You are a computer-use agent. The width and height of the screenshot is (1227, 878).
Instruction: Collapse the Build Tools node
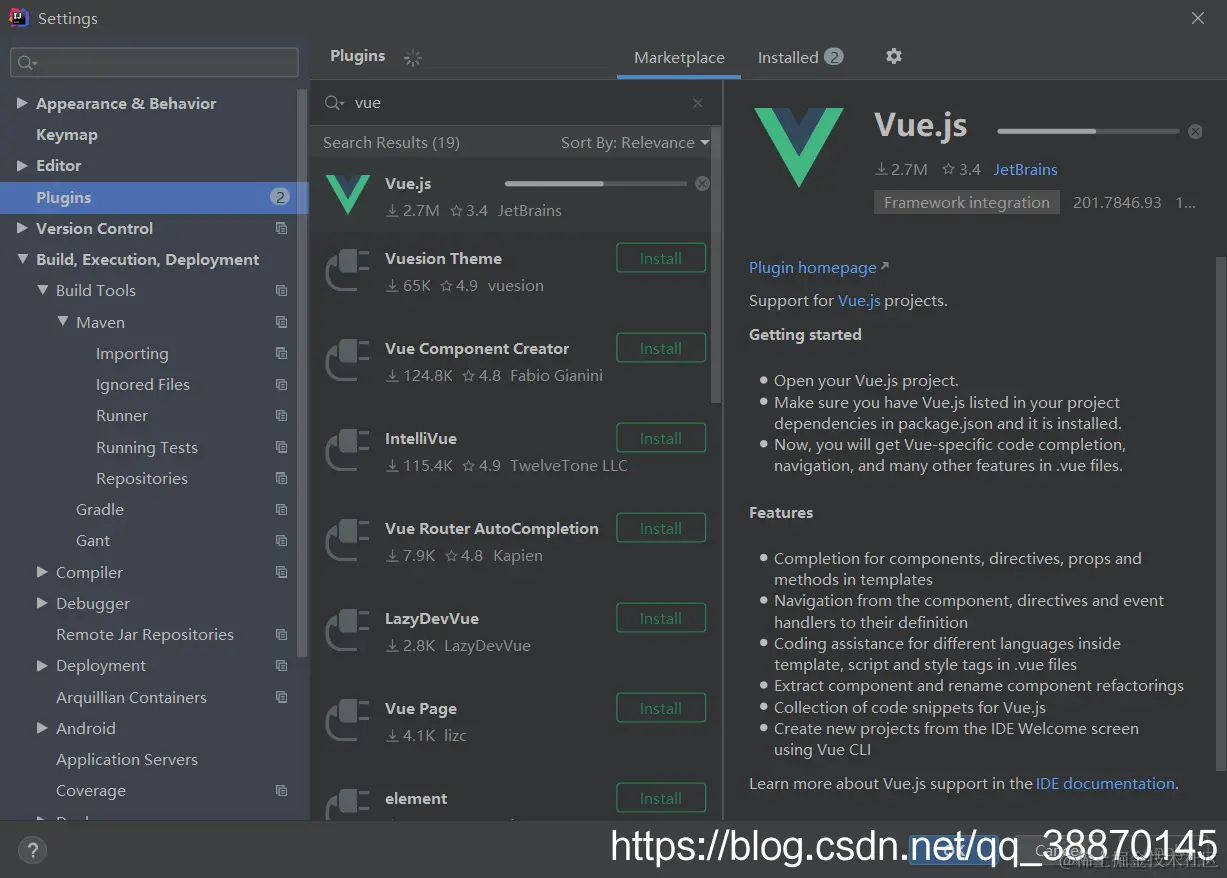coord(42,290)
